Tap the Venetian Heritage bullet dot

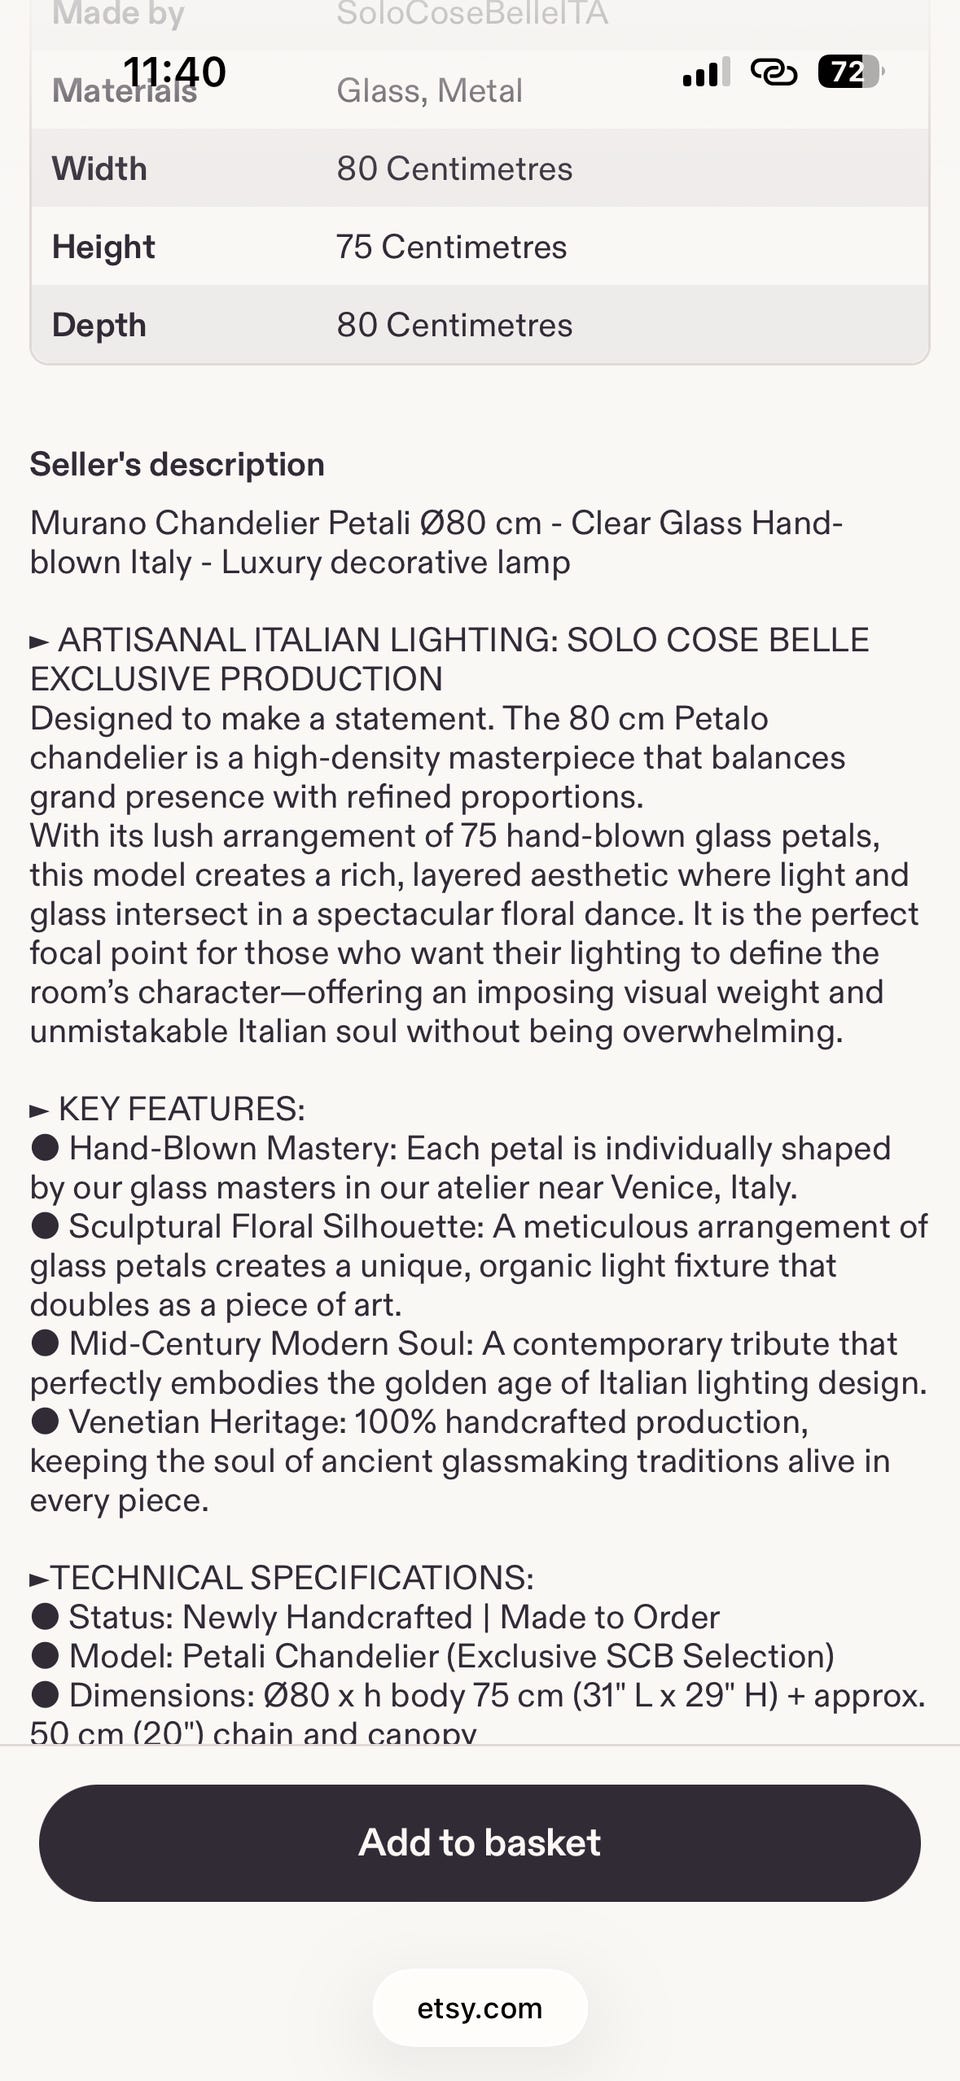(45, 1421)
